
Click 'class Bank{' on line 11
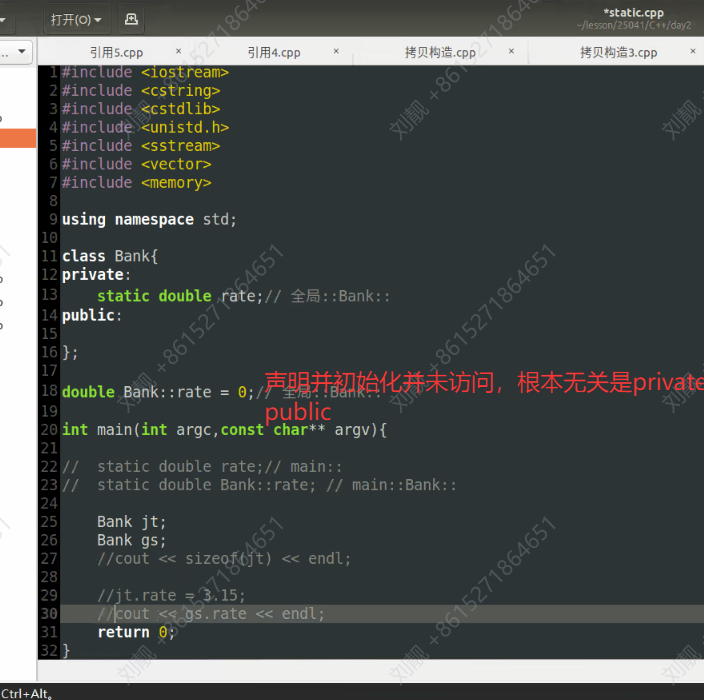click(x=110, y=256)
